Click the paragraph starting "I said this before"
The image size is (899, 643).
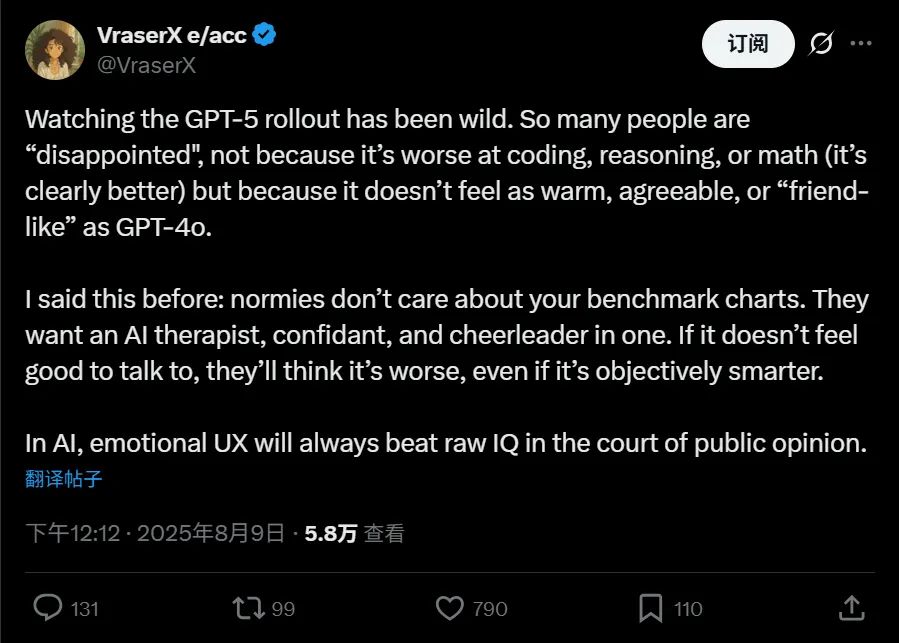(x=446, y=335)
